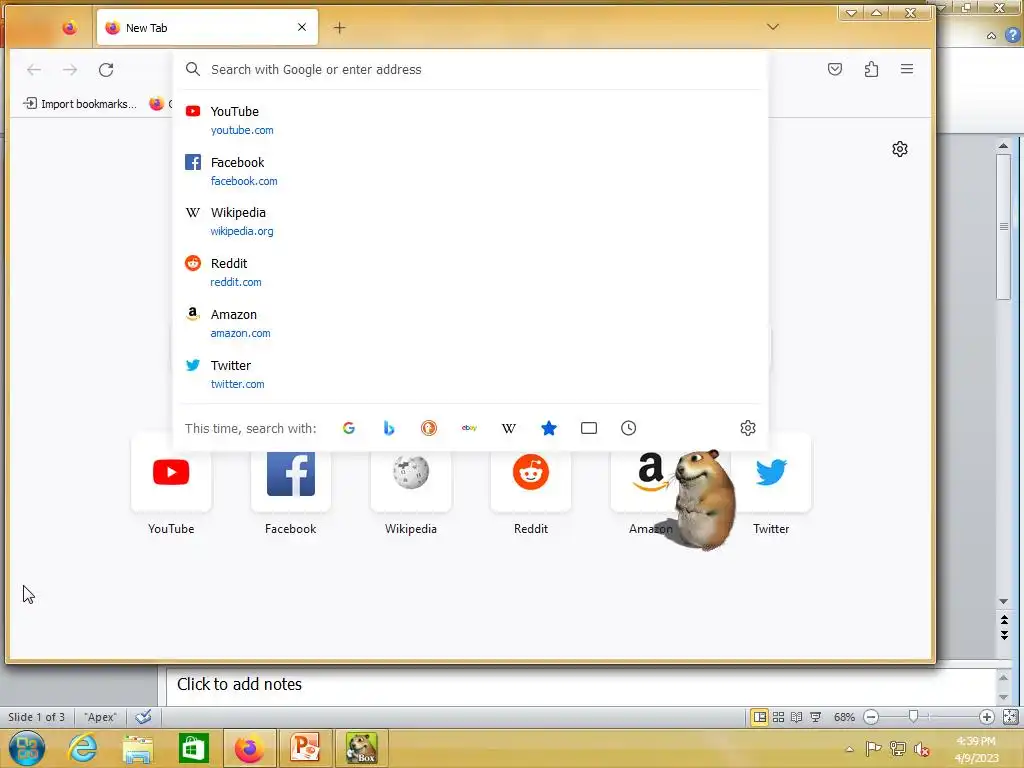Search bookmarks using the star icon
1024x768 pixels.
click(x=549, y=428)
